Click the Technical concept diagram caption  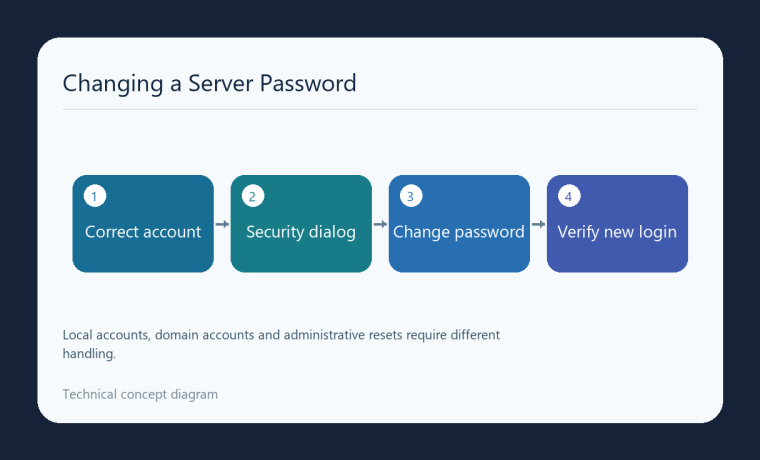point(140,394)
